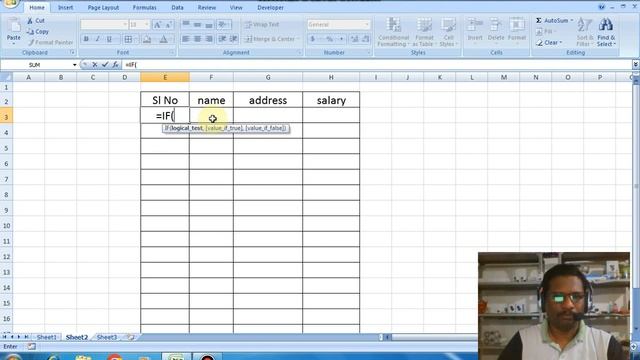Click the Select All corner button
This screenshot has width=640, height=360.
coord(6,77)
